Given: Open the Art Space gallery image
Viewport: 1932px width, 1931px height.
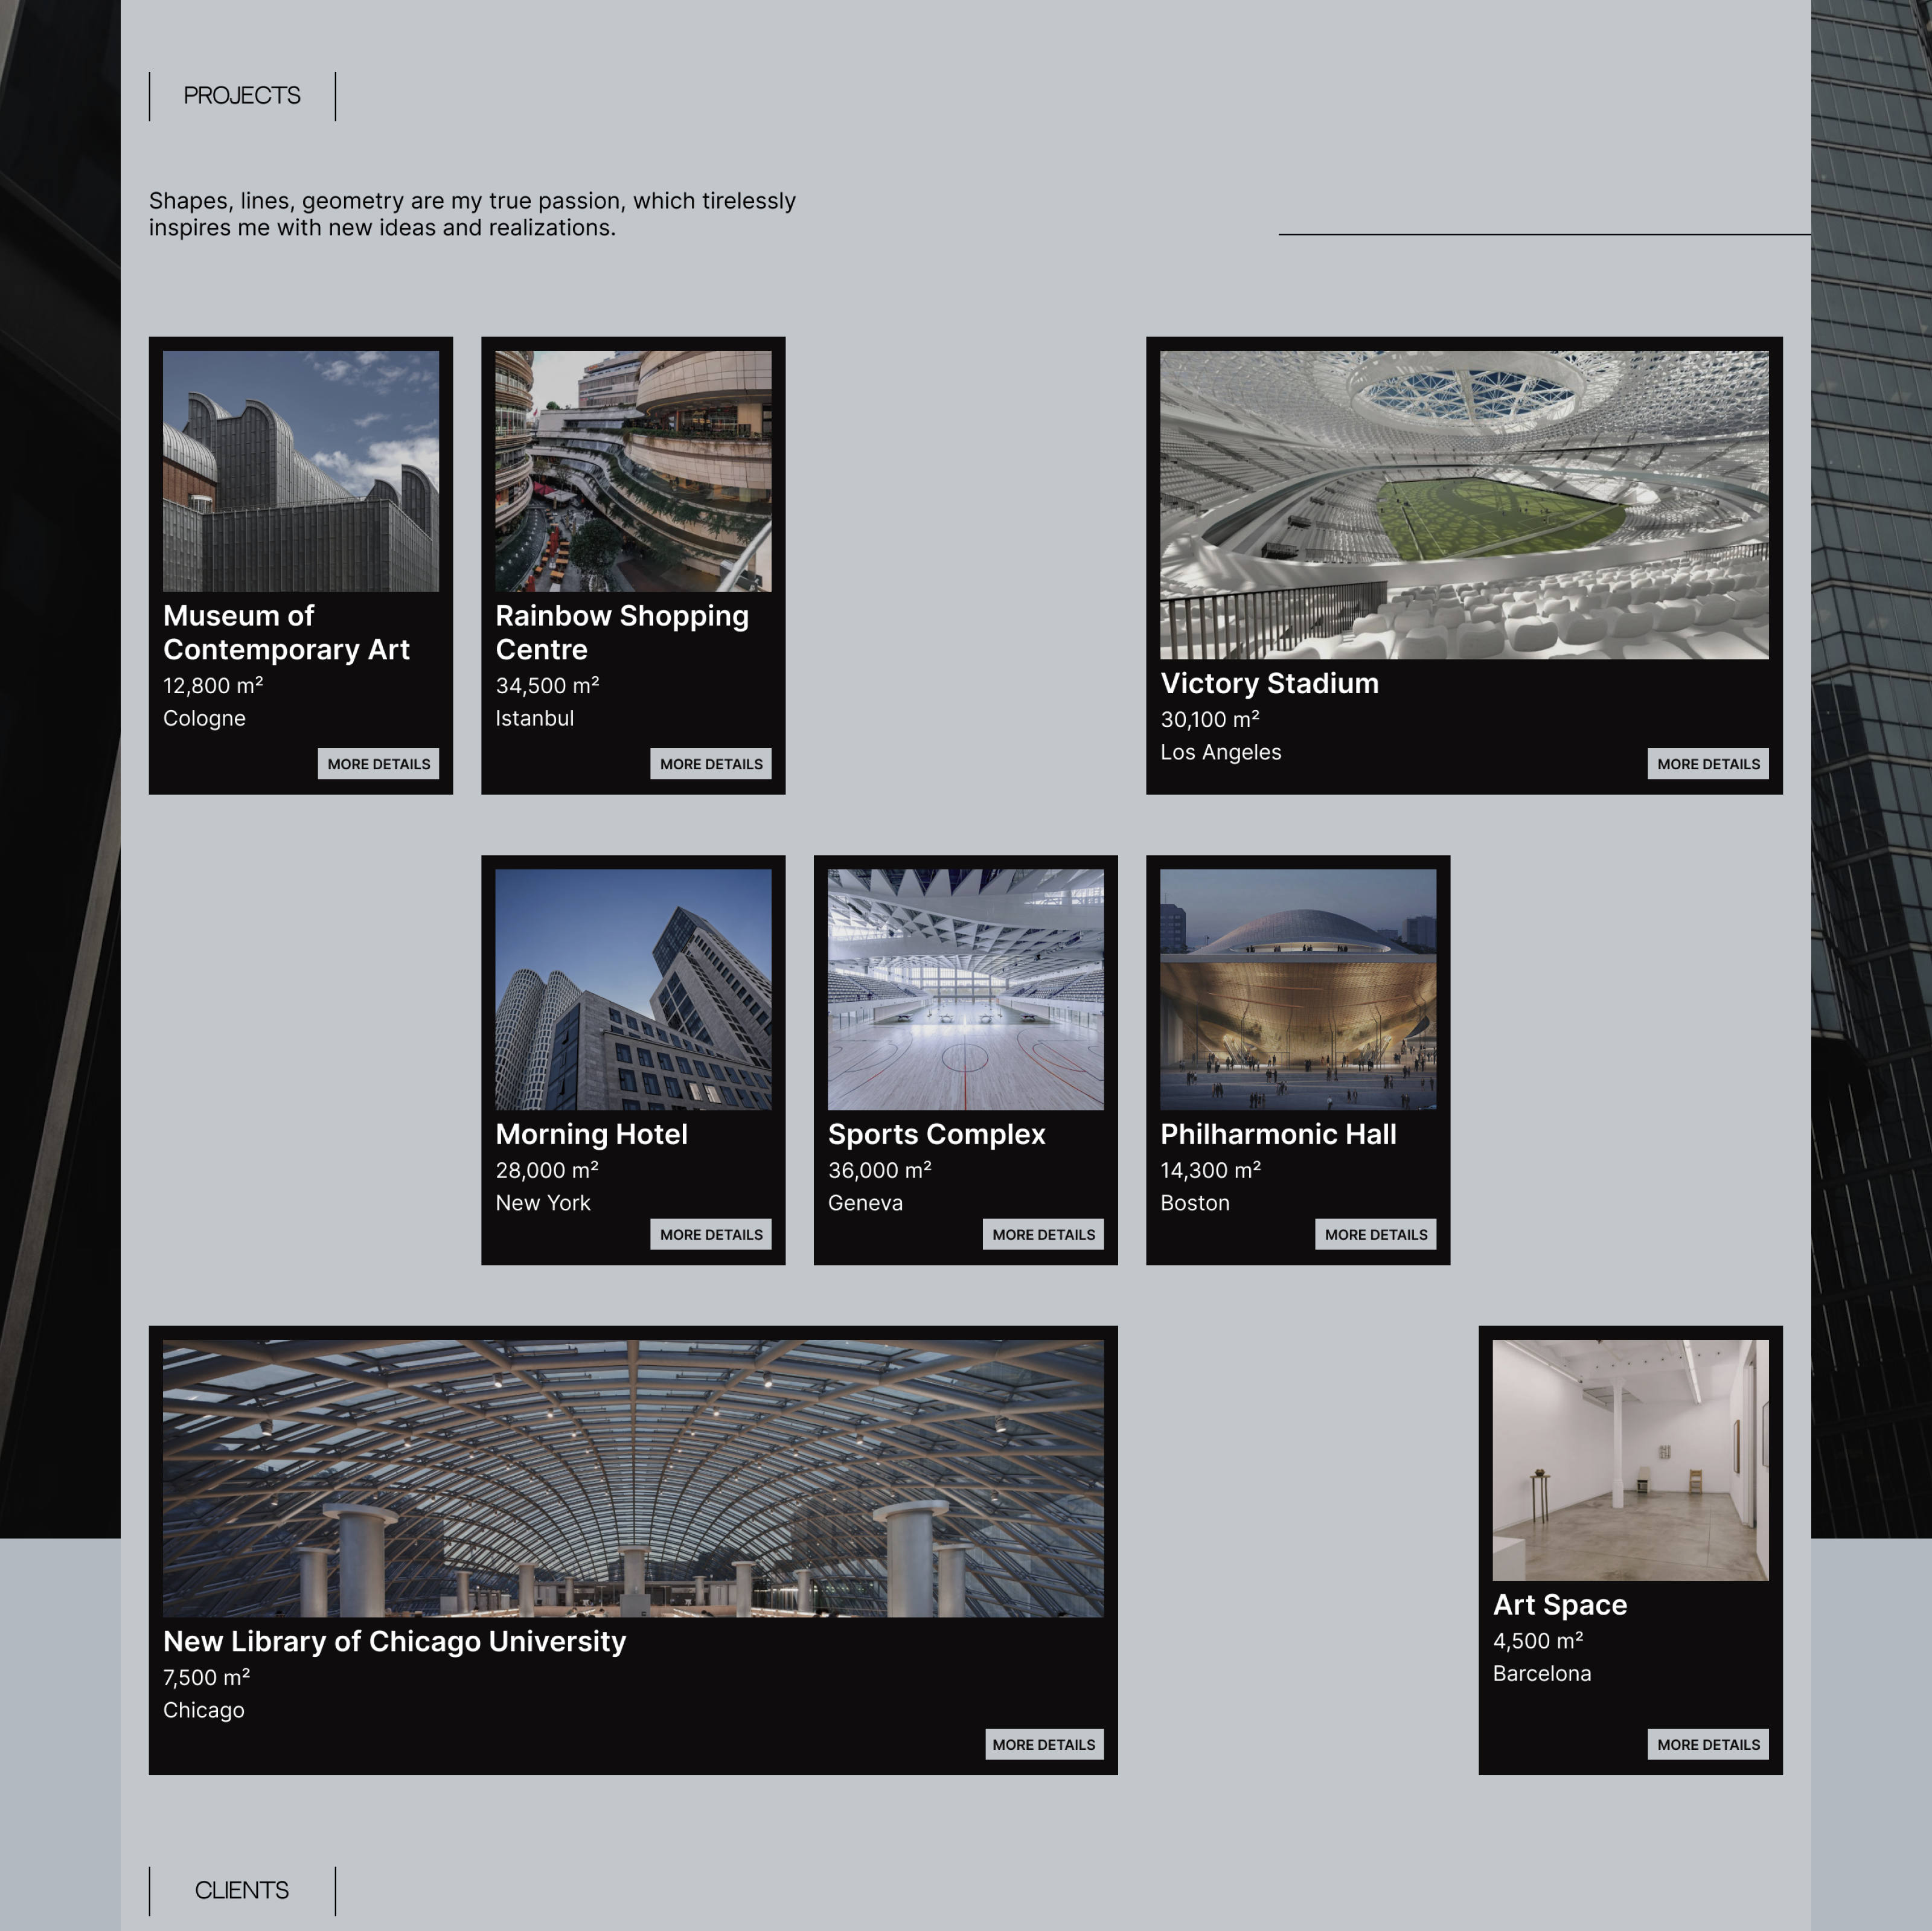Looking at the screenshot, I should (1629, 1459).
